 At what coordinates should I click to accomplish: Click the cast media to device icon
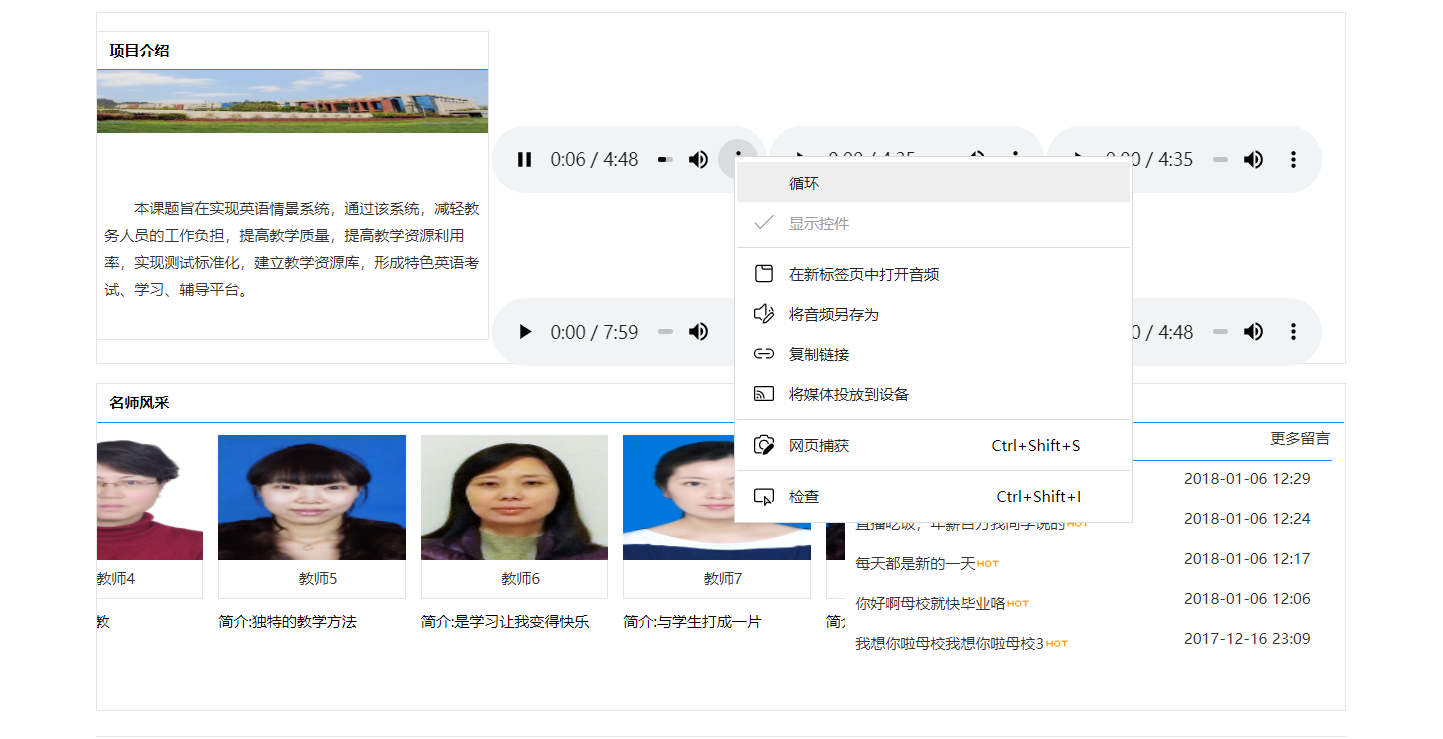763,394
